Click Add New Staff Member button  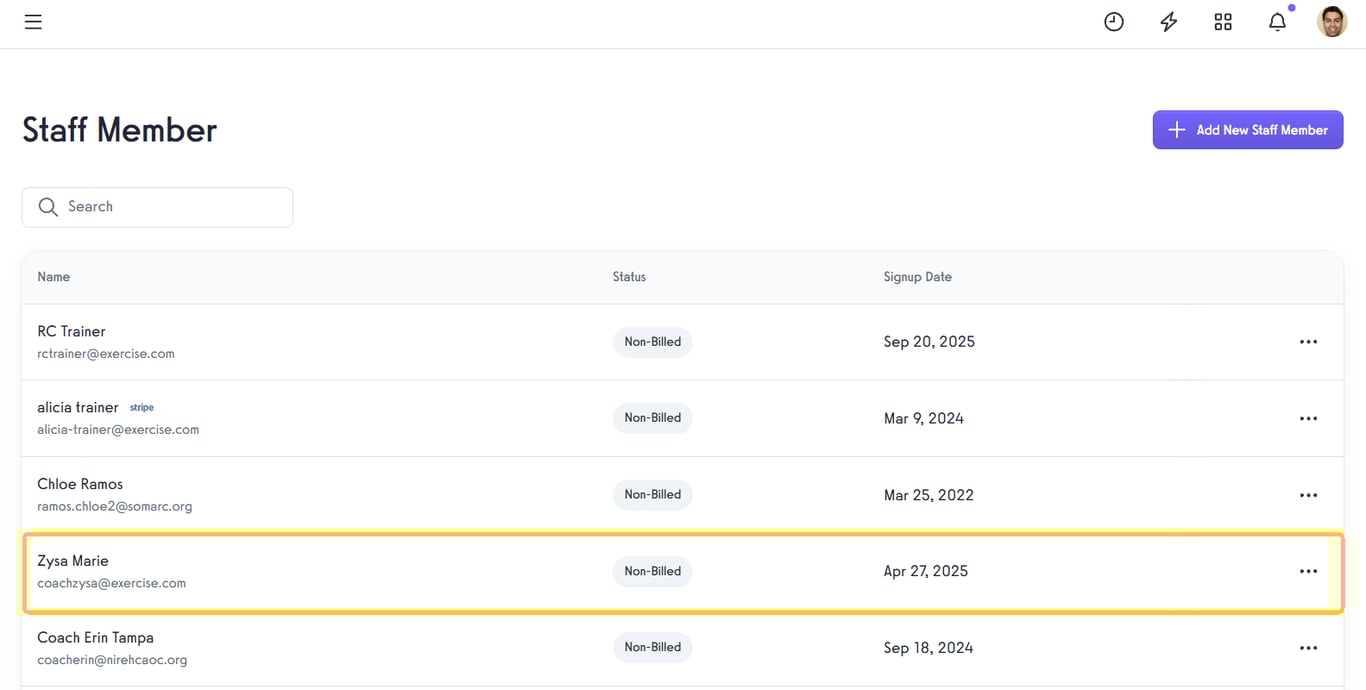click(x=1247, y=130)
